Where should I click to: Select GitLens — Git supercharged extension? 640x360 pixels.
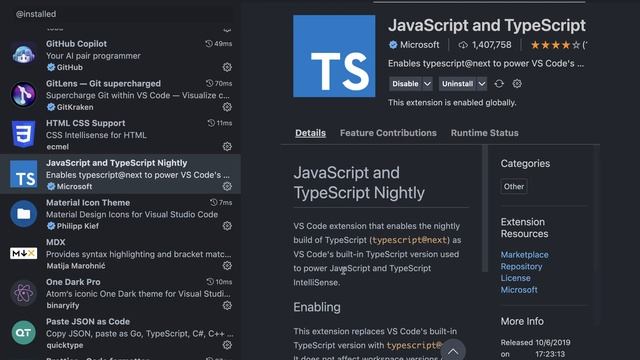point(120,95)
